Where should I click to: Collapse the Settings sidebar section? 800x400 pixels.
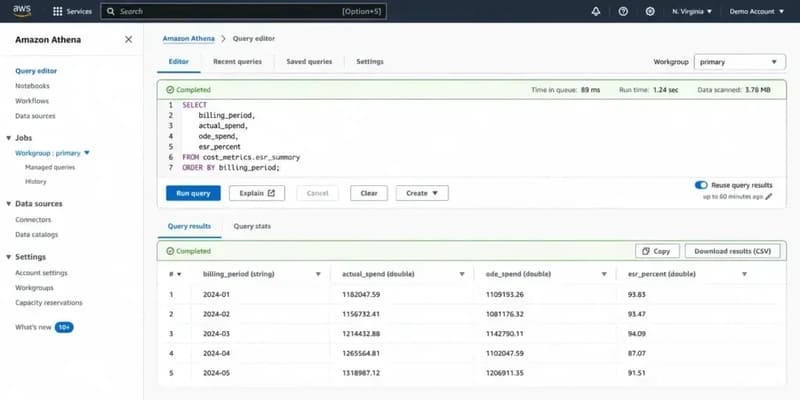click(x=9, y=257)
